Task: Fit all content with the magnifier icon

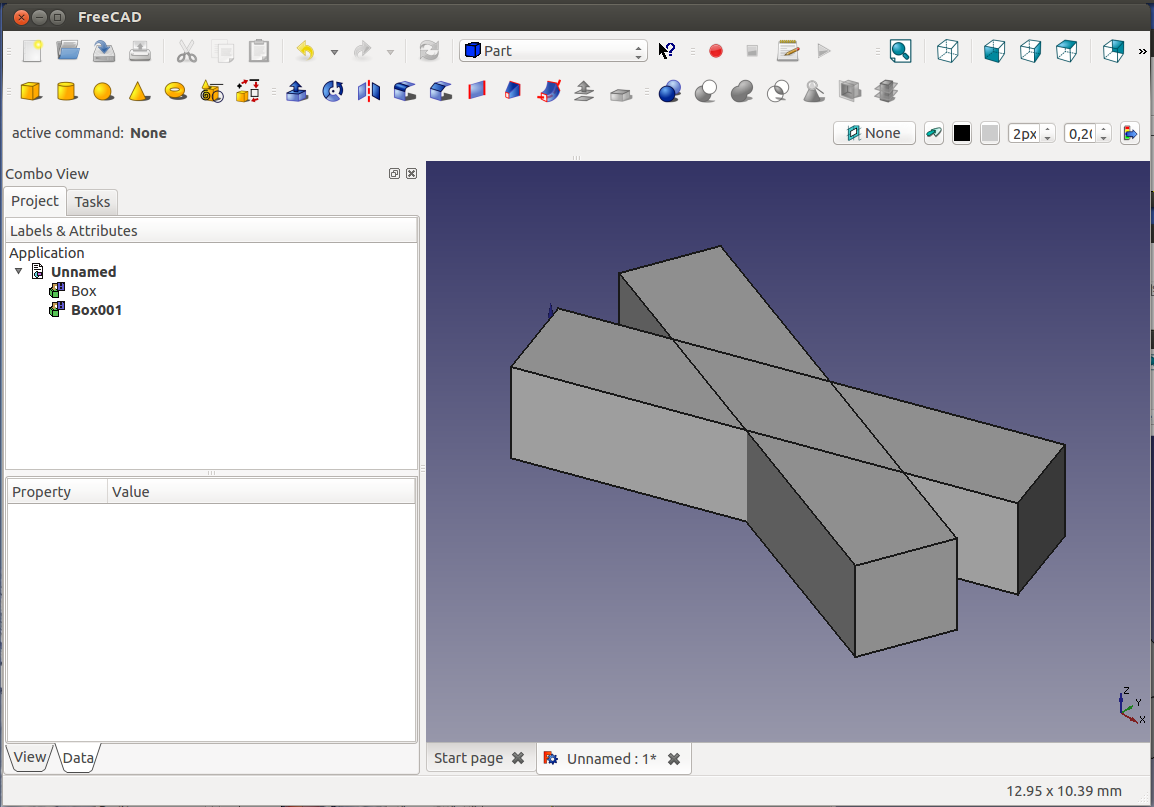Action: tap(900, 51)
